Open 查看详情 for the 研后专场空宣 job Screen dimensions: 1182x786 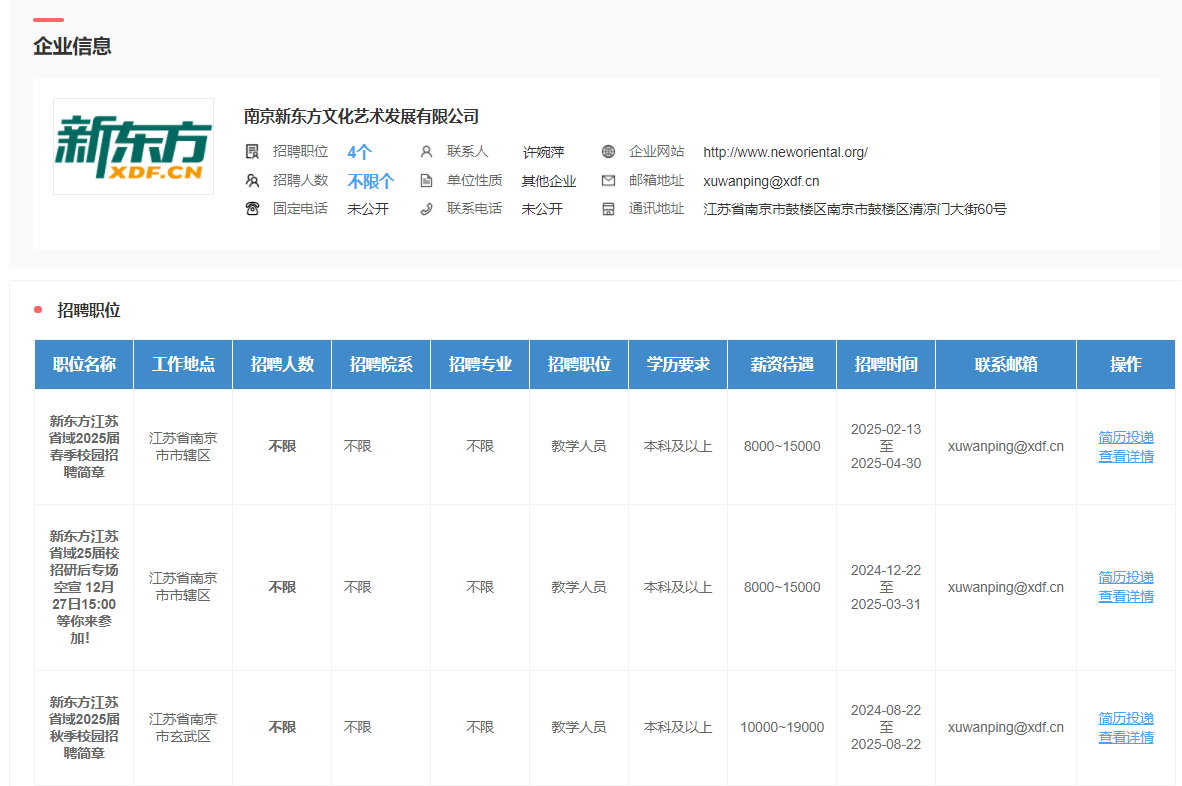click(x=1125, y=596)
